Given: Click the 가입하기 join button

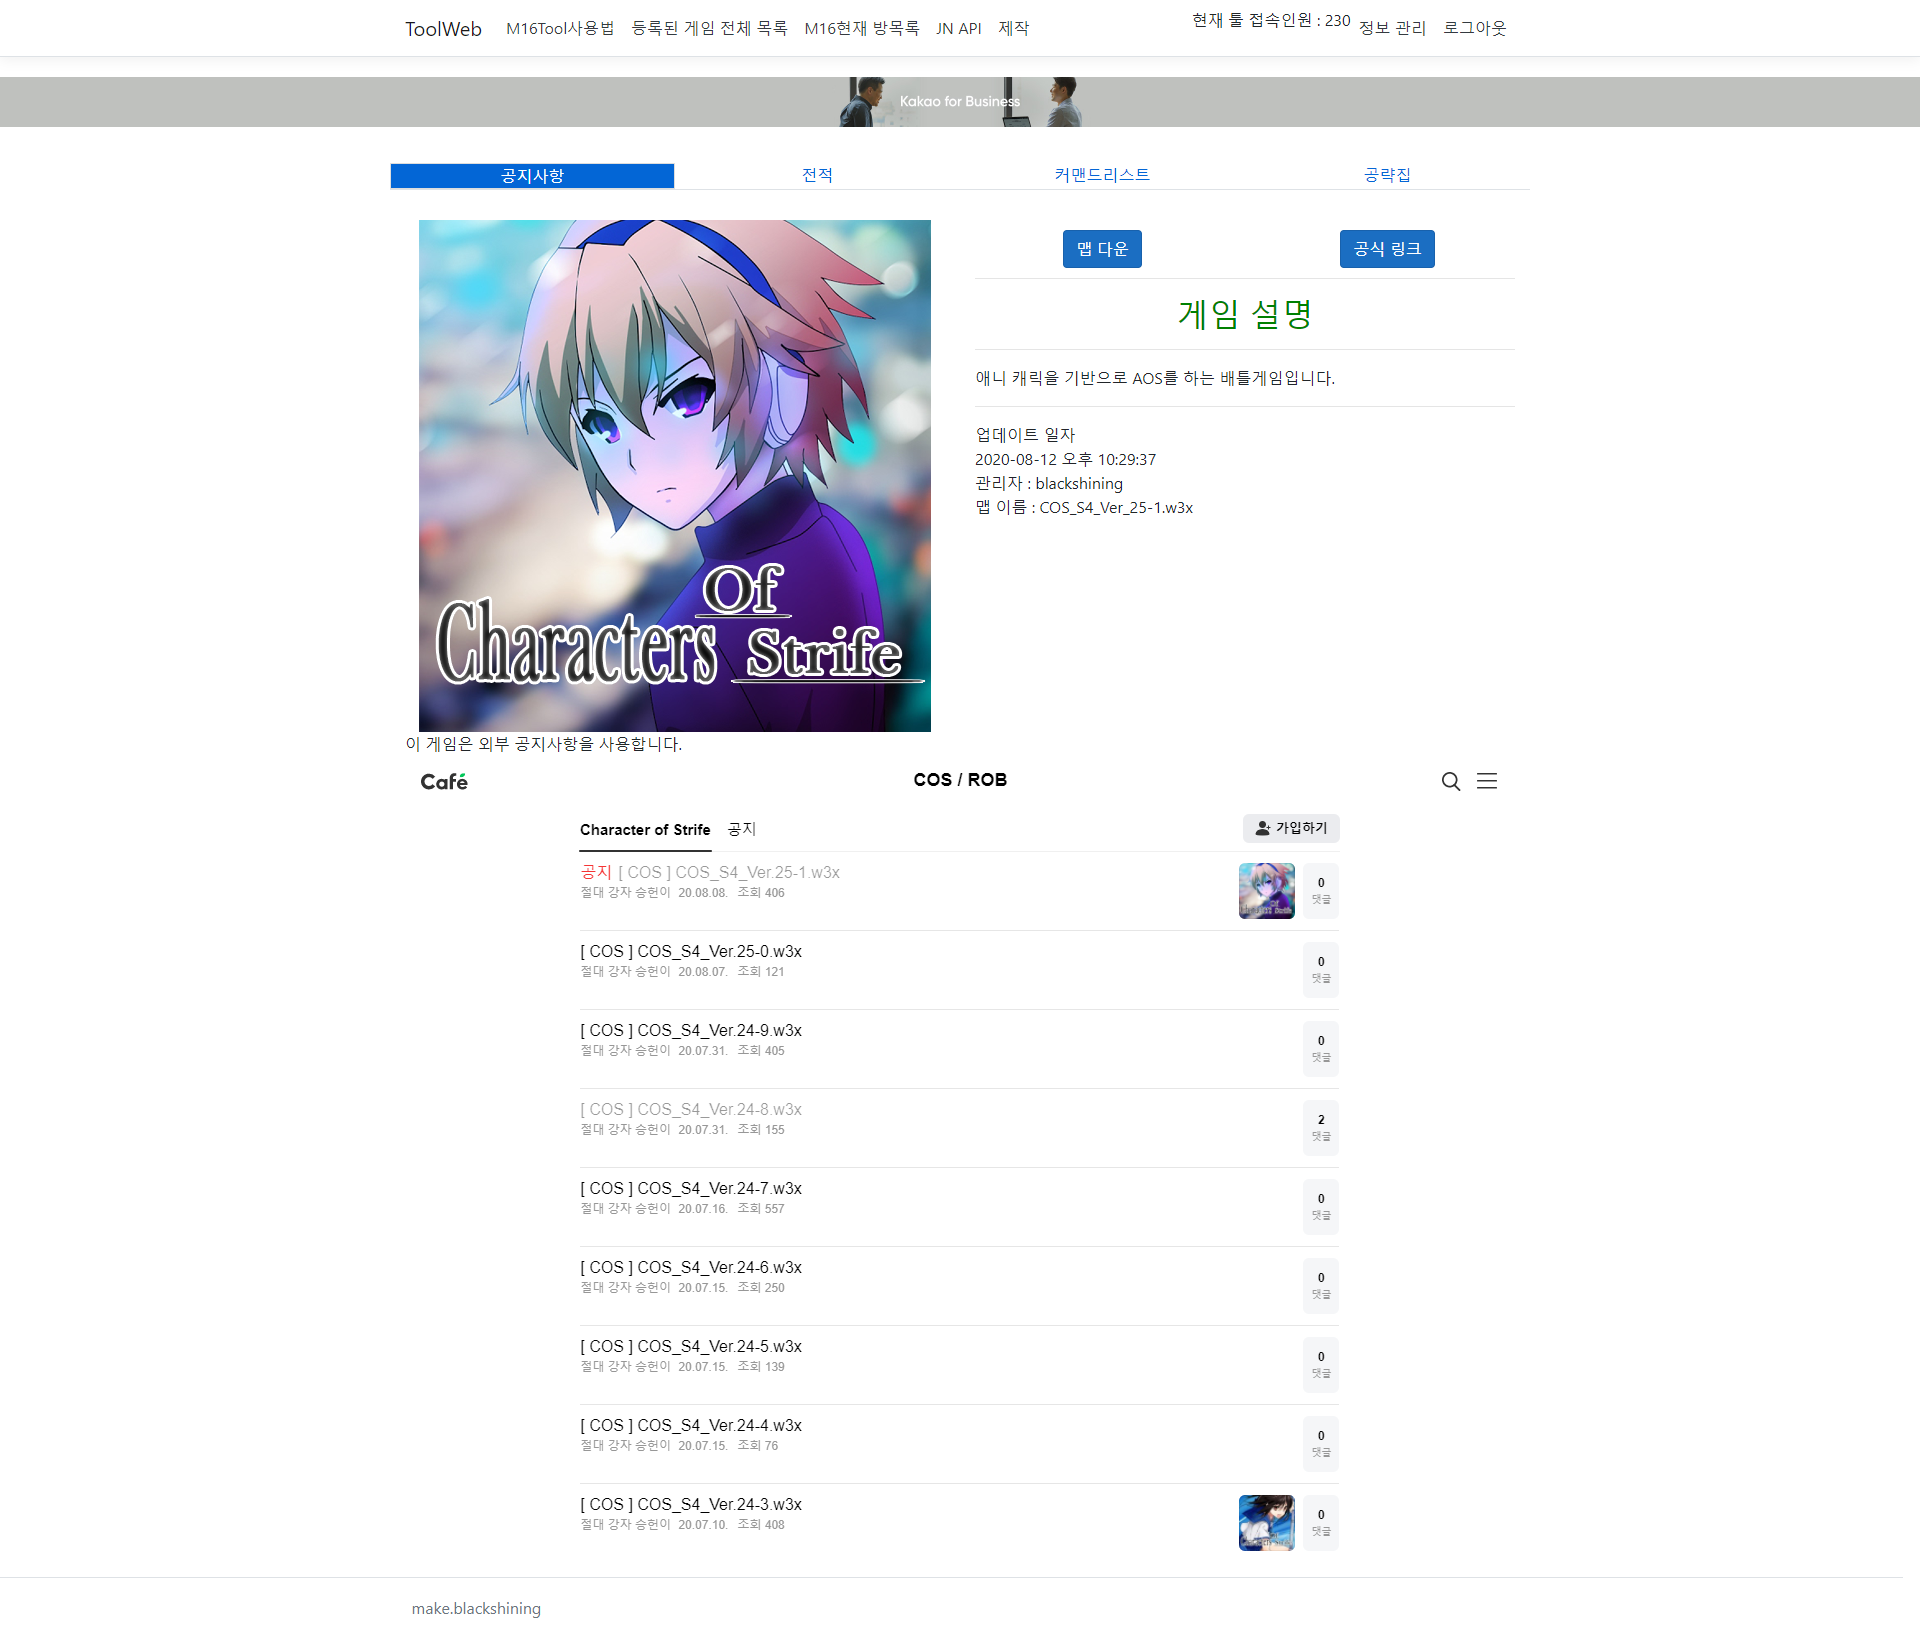Looking at the screenshot, I should (1291, 828).
